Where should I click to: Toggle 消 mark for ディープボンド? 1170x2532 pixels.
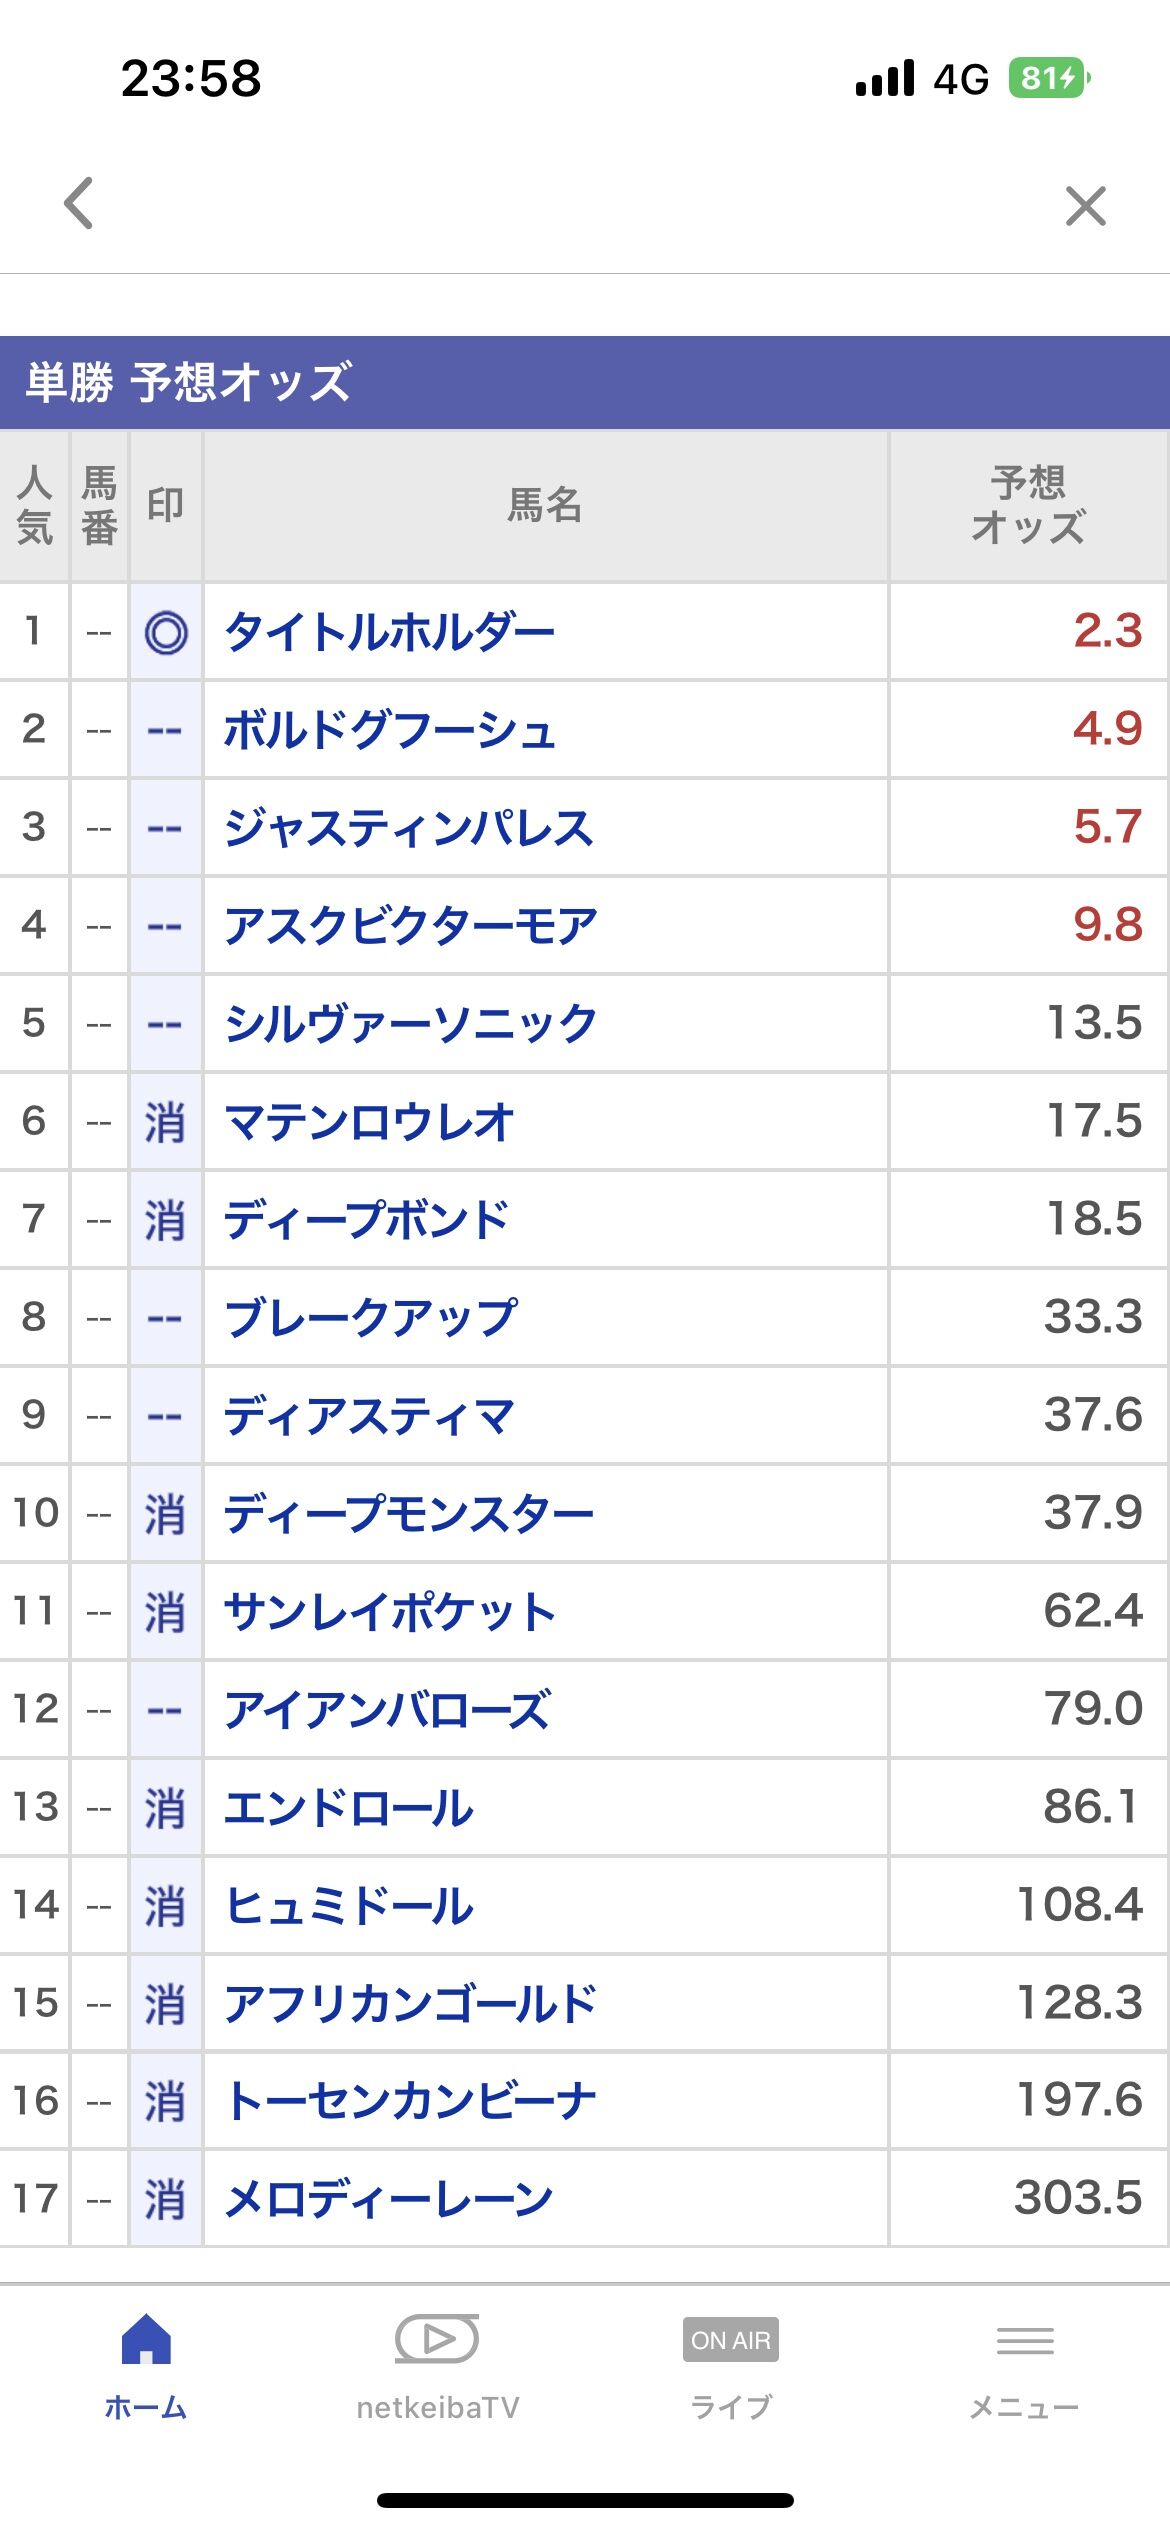coord(166,1220)
